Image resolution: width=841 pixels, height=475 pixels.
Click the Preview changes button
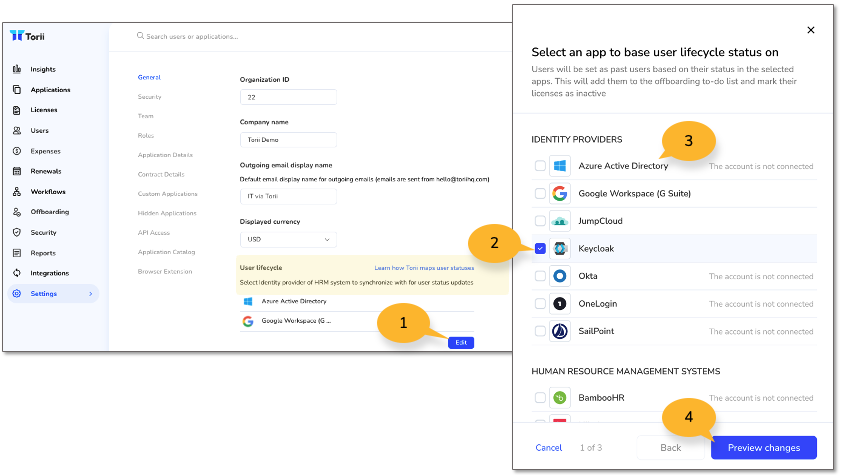pos(764,448)
